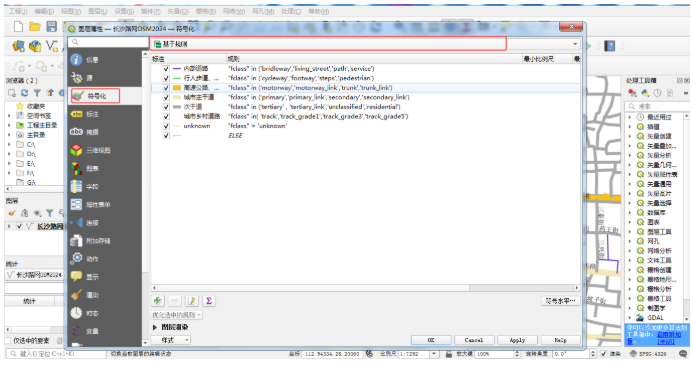This screenshot has height=366, width=692.
Task: Expand the C:\ drive in Browser panel
Action: coord(9,144)
